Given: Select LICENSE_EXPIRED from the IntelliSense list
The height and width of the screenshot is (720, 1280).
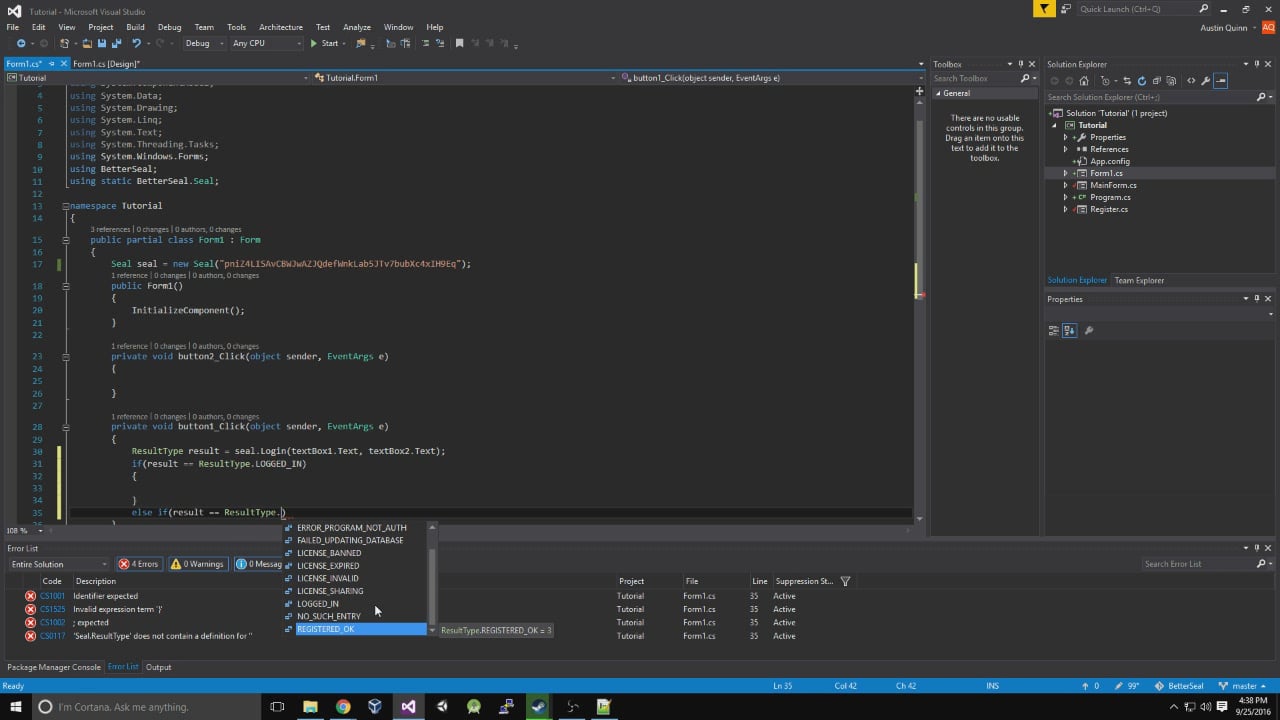Looking at the screenshot, I should 328,566.
